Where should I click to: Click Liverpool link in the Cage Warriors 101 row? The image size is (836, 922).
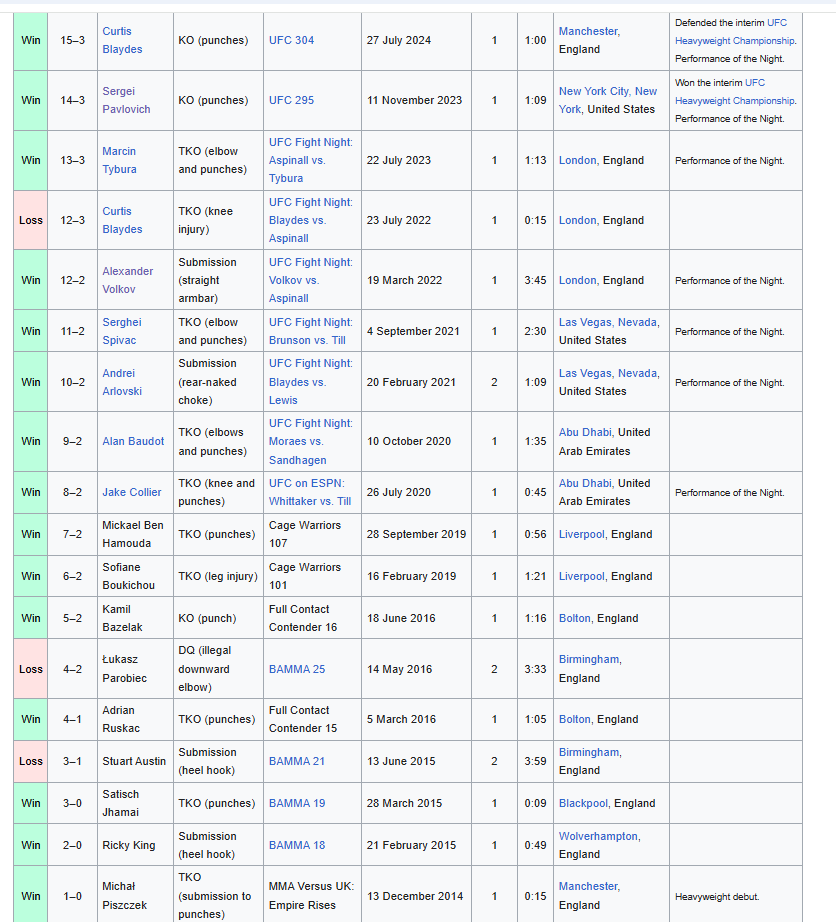(x=581, y=577)
